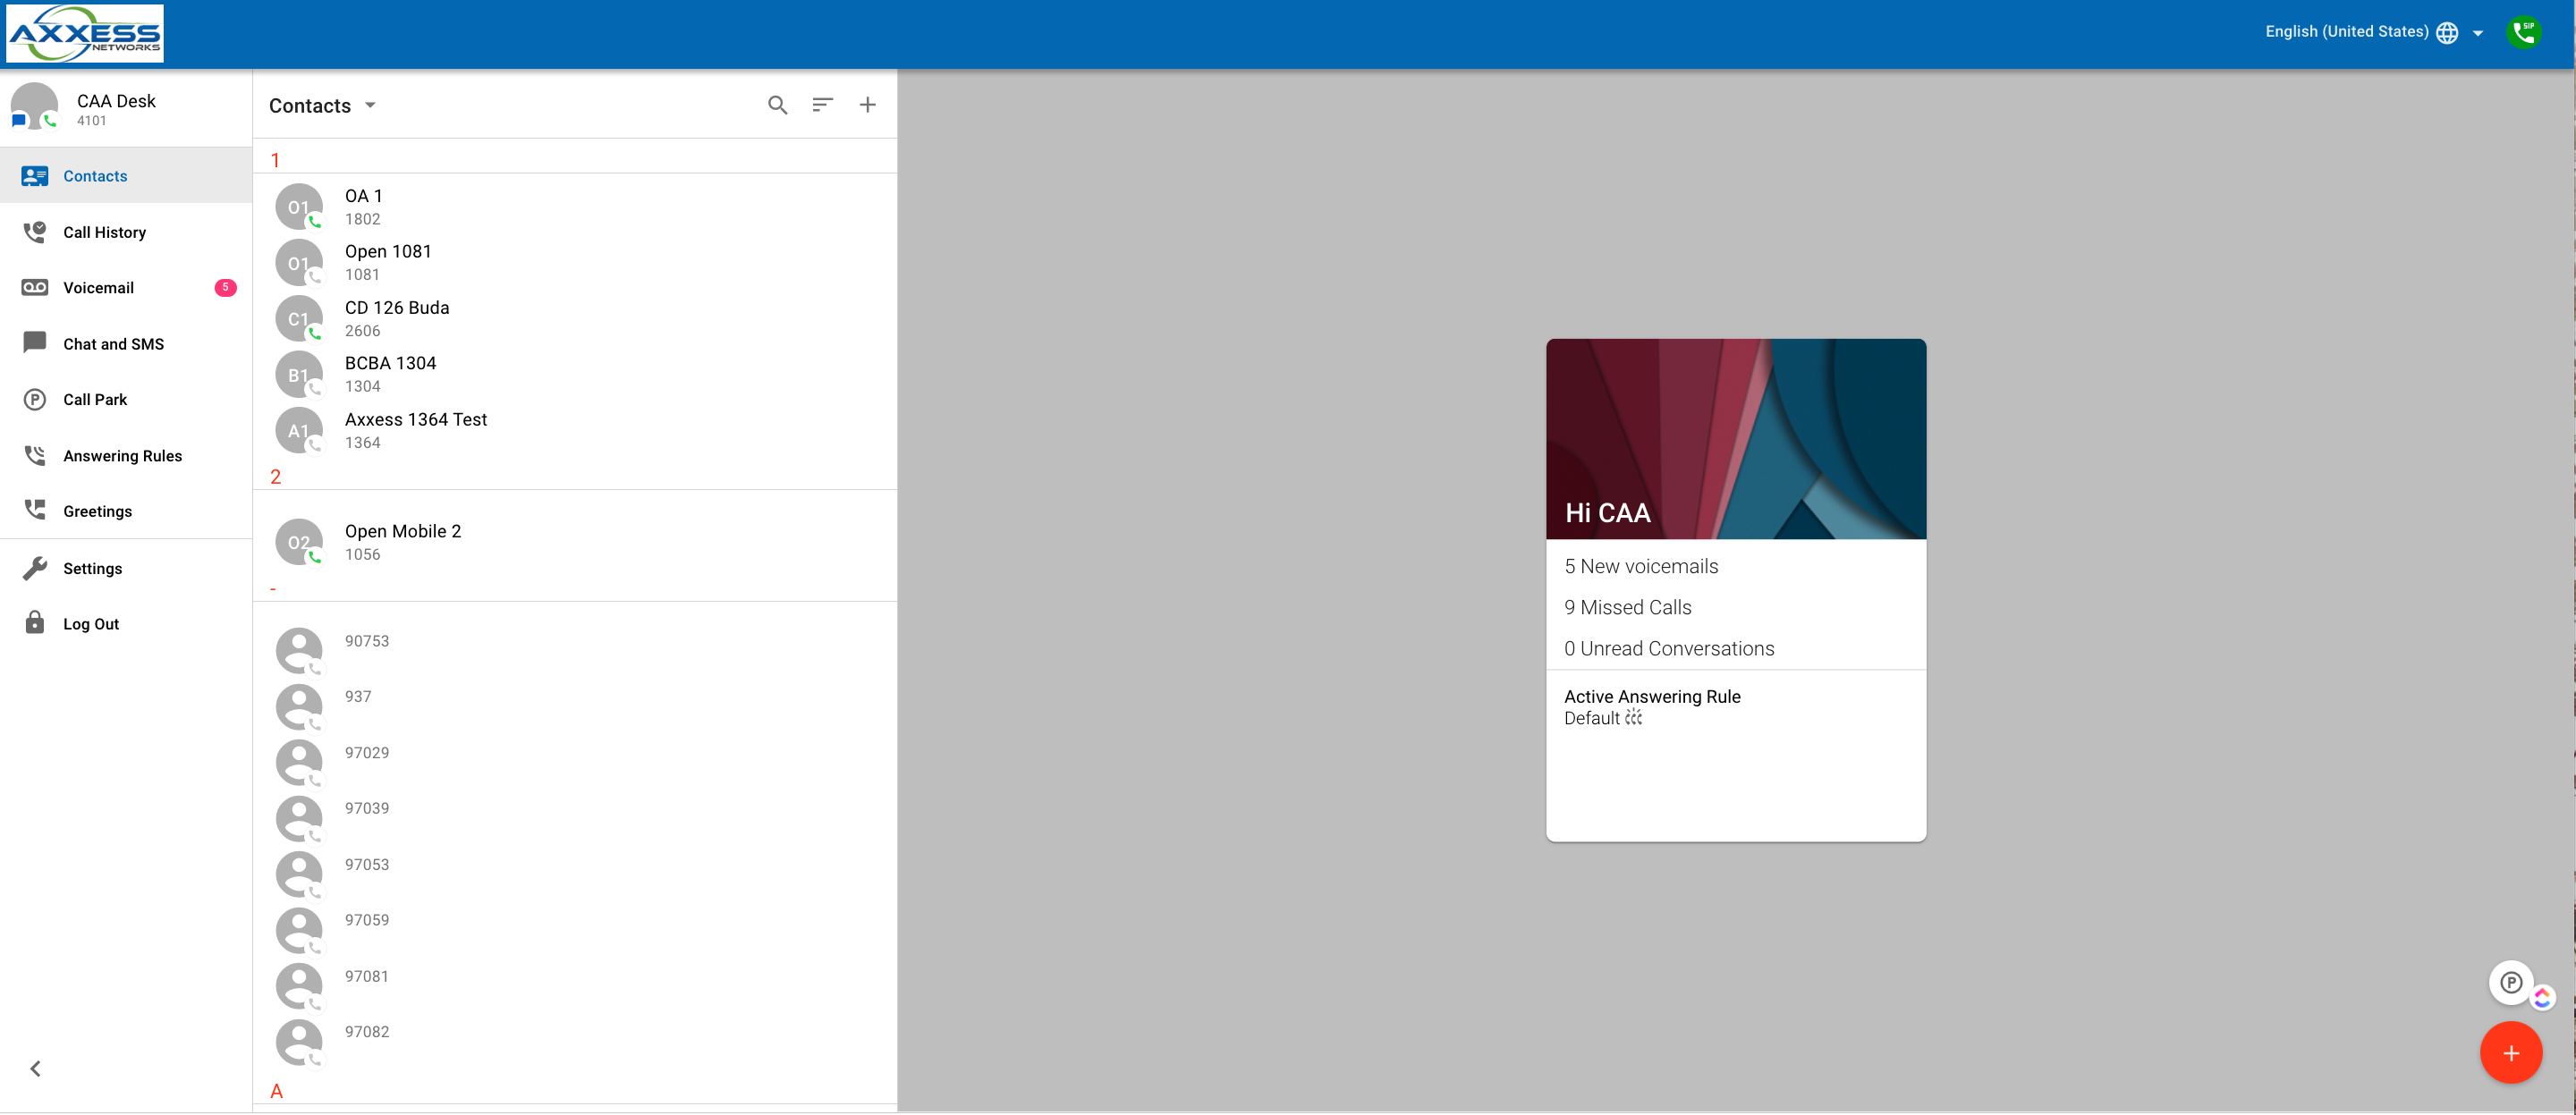Open the contacts search icon

pyautogui.click(x=777, y=105)
